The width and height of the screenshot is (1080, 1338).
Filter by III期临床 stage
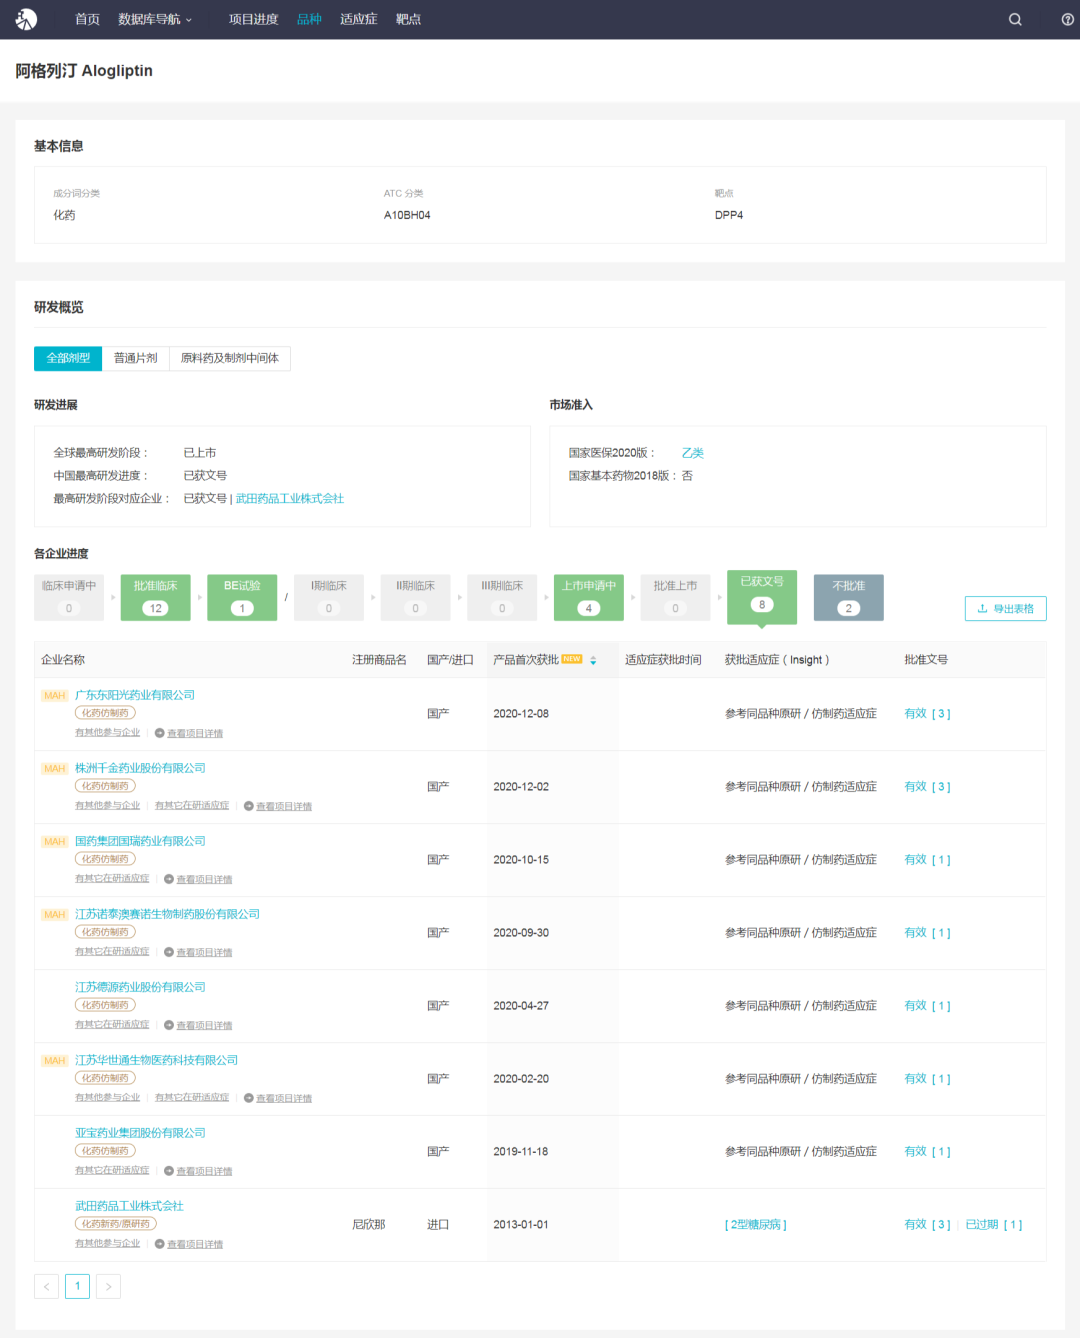point(502,597)
